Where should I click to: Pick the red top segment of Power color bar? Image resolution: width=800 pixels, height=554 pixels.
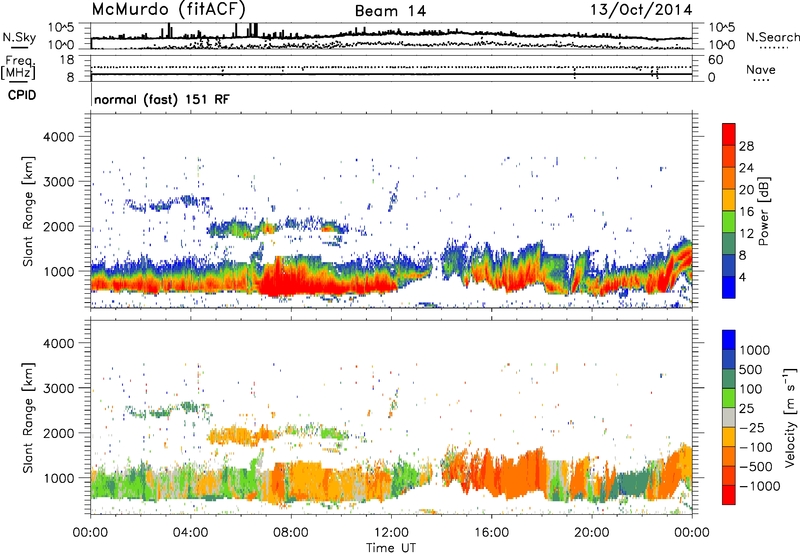[729, 134]
